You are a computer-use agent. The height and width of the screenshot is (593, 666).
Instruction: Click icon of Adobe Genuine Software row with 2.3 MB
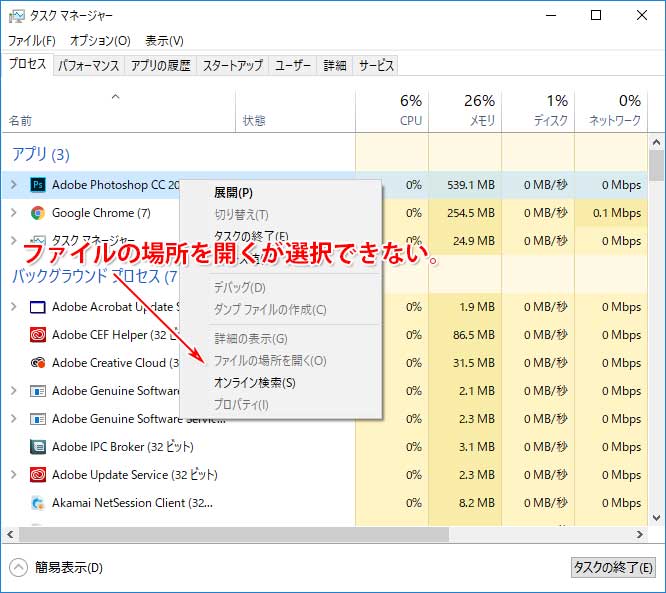38,419
